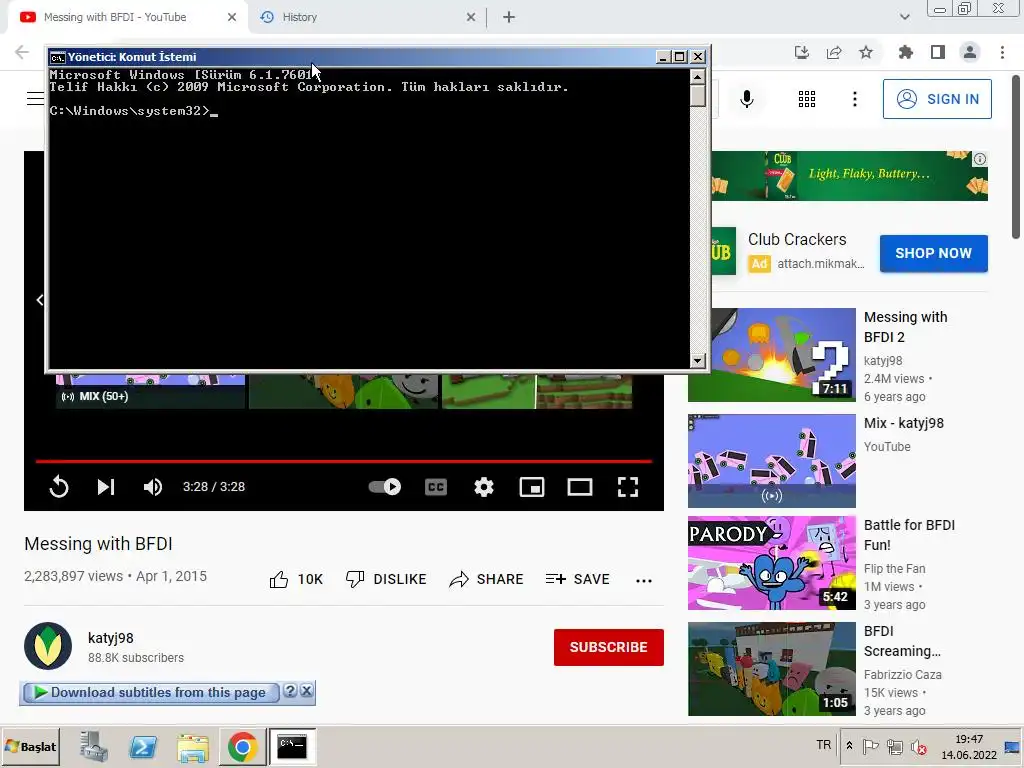Image resolution: width=1024 pixels, height=768 pixels.
Task: Click Download subtitles from this page
Action: pyautogui.click(x=150, y=692)
